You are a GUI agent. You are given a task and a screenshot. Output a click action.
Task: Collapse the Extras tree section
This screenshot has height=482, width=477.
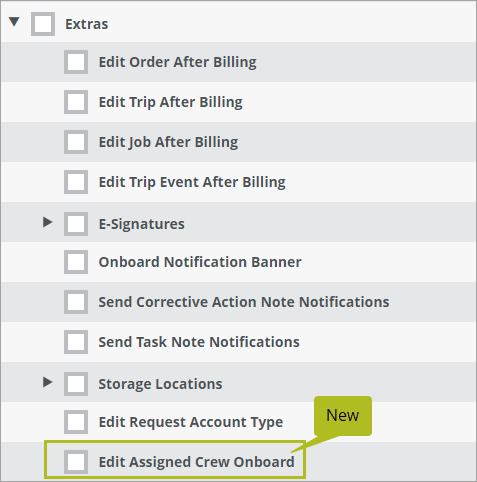(14, 22)
